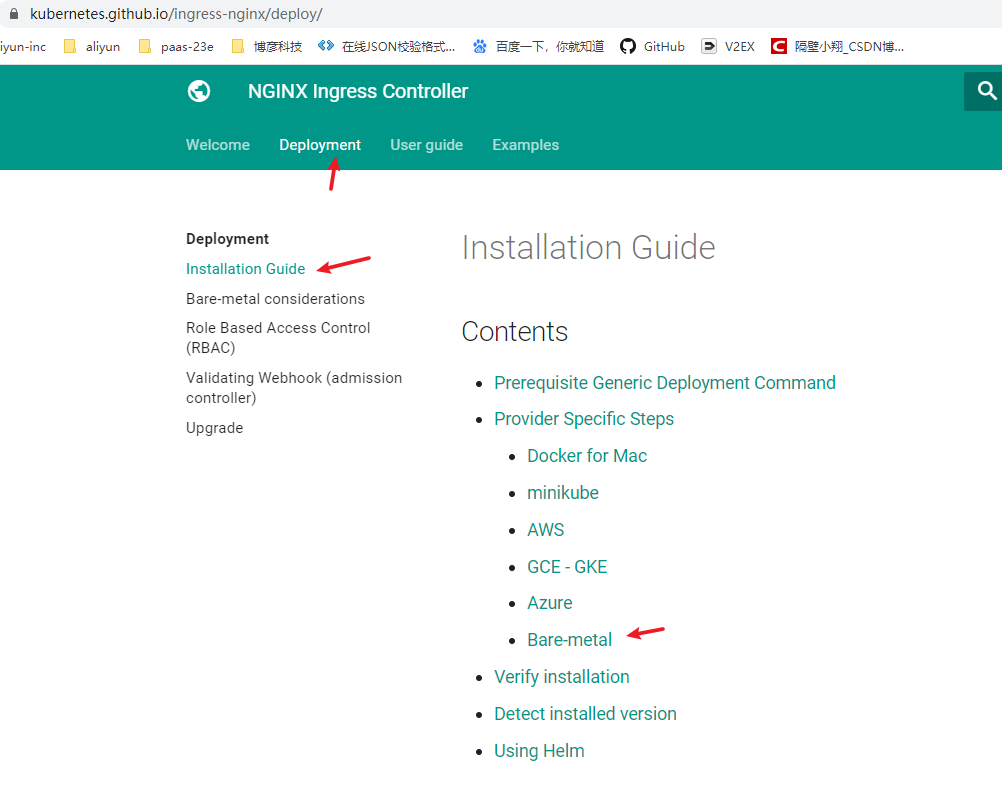This screenshot has height=789, width=1002.
Task: Open the Upgrade sidebar page
Action: 215,428
